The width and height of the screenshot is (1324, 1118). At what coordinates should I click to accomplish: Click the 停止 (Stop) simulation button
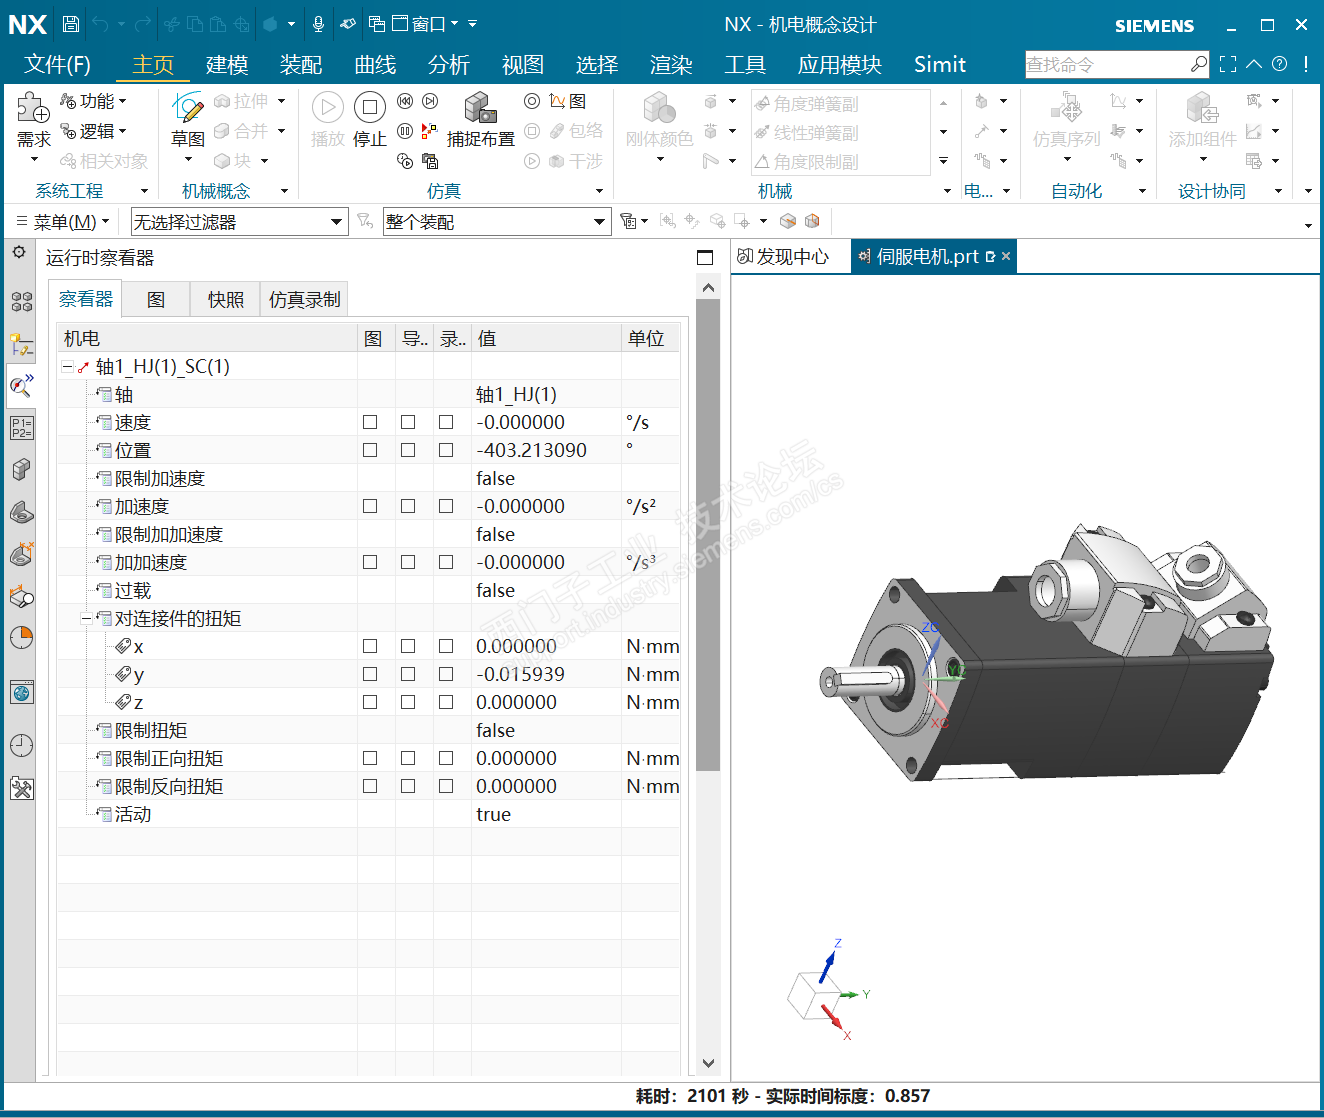[370, 121]
